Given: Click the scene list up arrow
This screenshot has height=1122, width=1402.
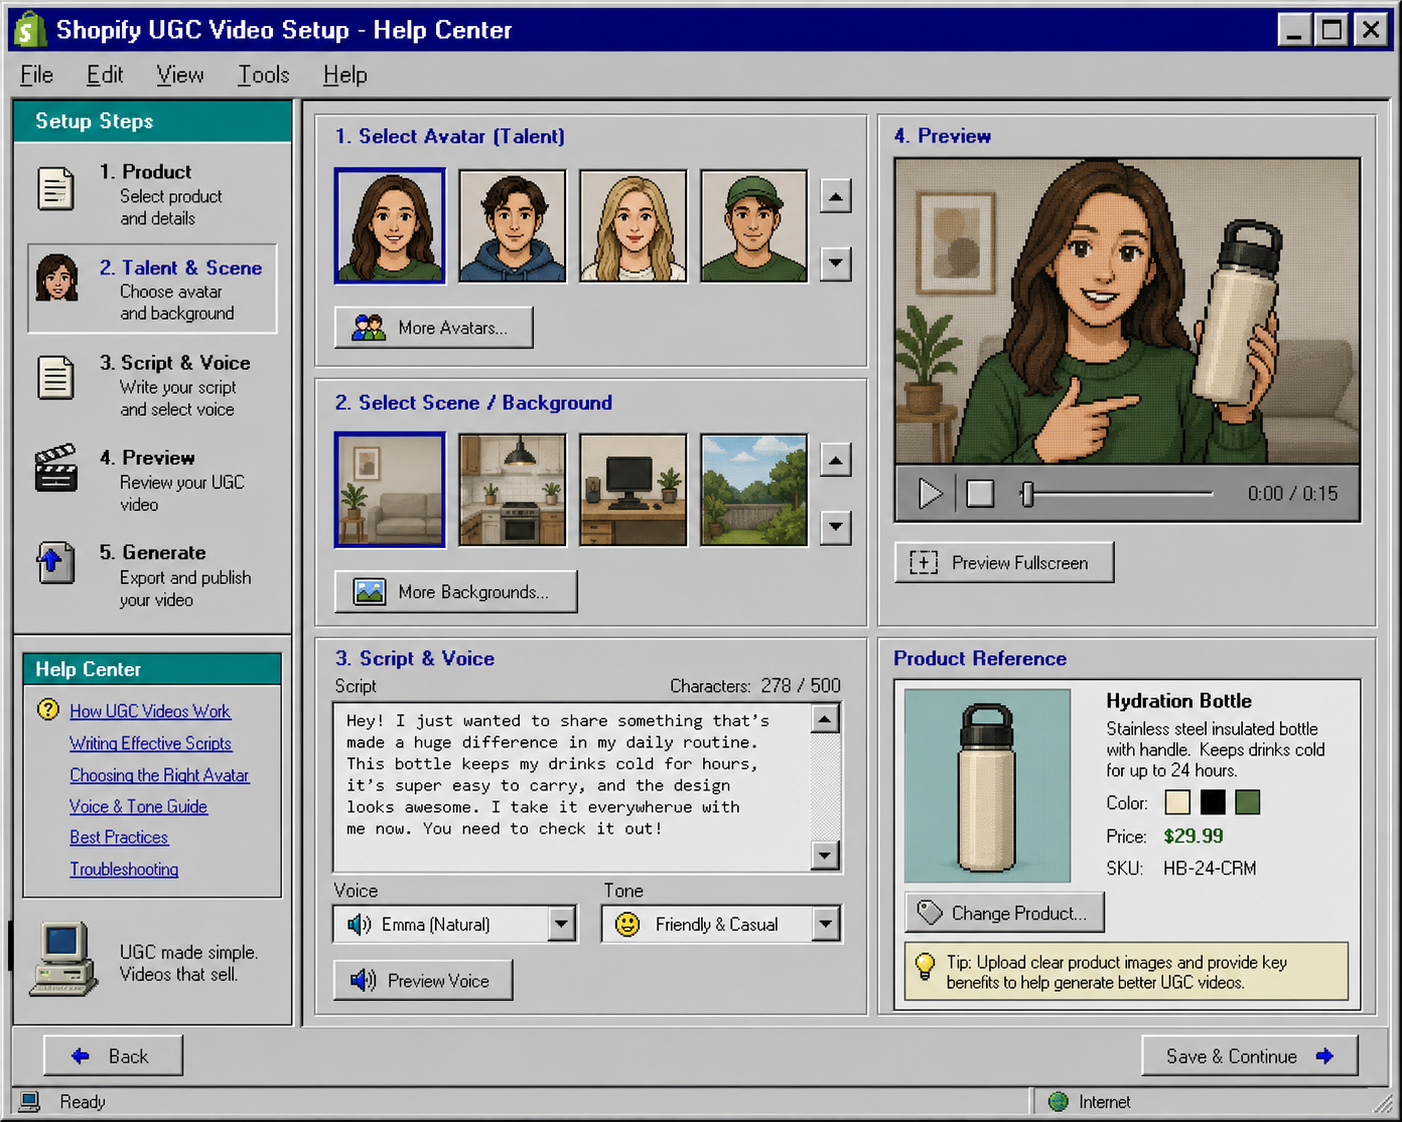Looking at the screenshot, I should [x=836, y=460].
